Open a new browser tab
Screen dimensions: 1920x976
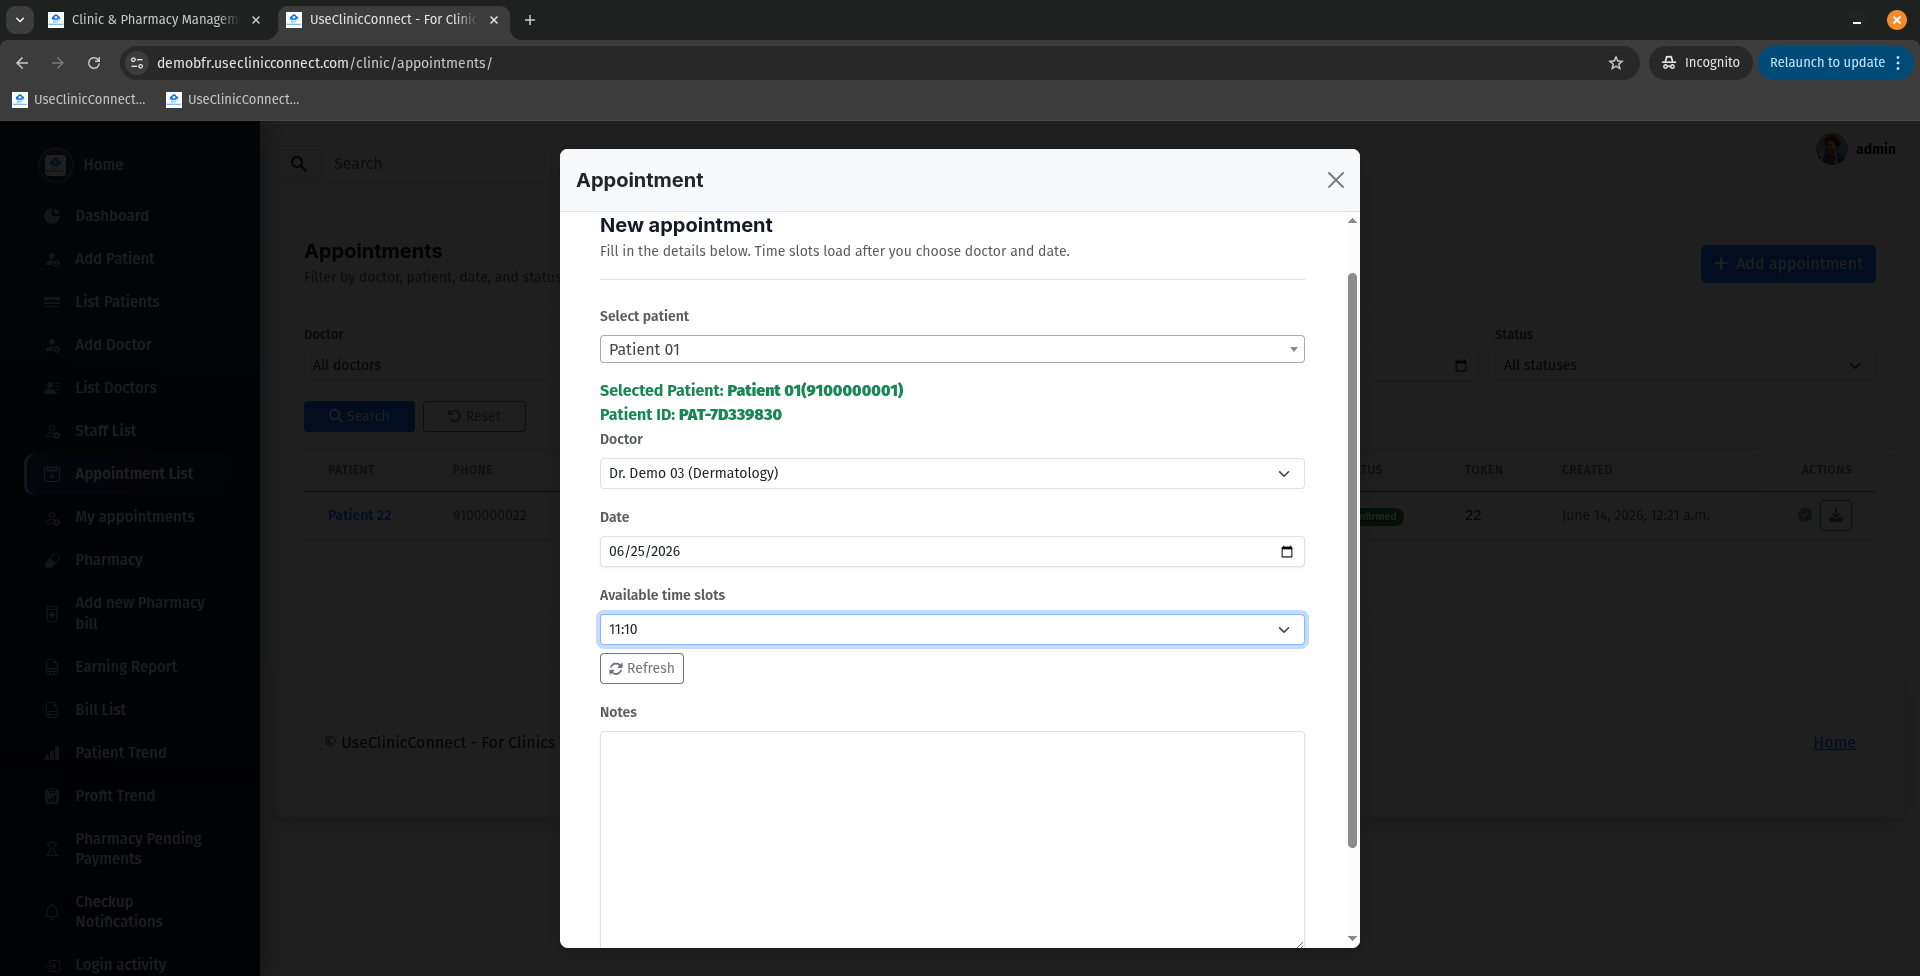(x=530, y=20)
